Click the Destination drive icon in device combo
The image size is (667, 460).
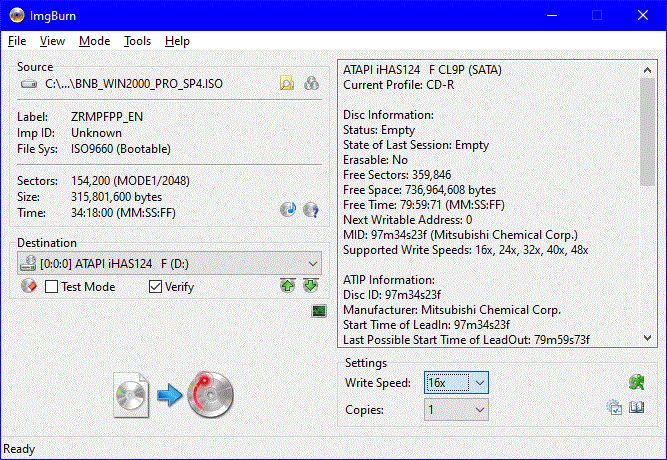click(29, 263)
